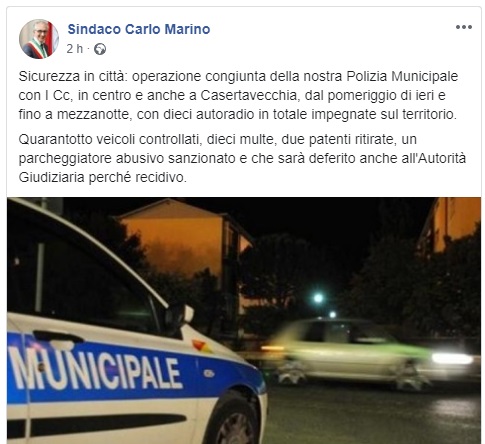Click the word Giudiziaria in the post text
This screenshot has width=485, height=444.
51,177
